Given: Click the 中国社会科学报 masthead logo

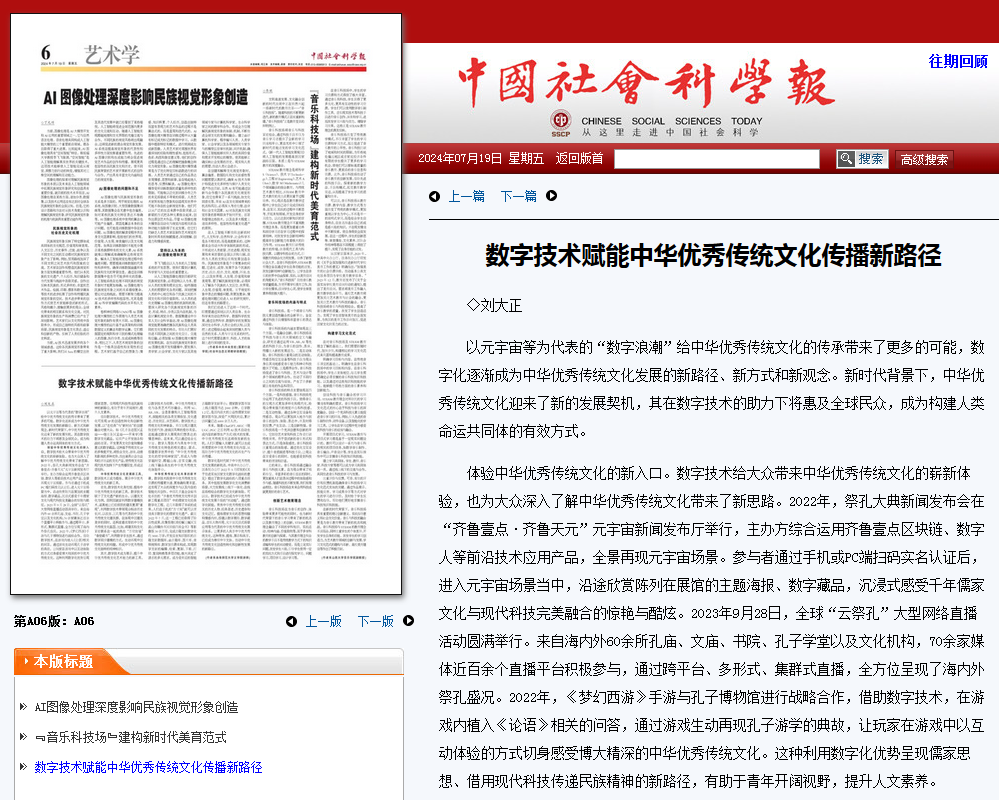Looking at the screenshot, I should click(645, 82).
